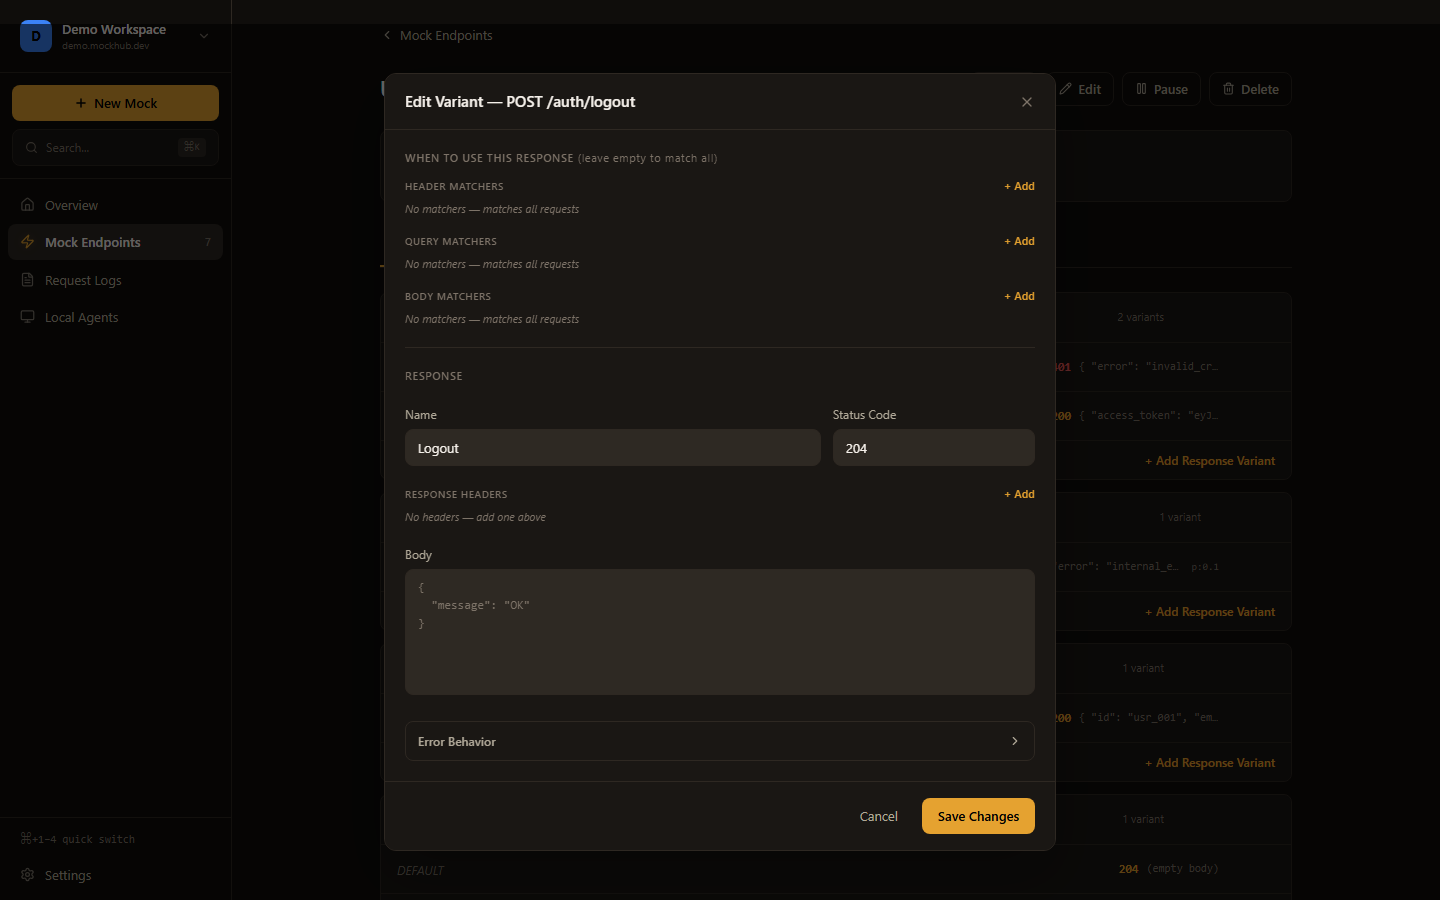Add a body matcher

click(1019, 296)
